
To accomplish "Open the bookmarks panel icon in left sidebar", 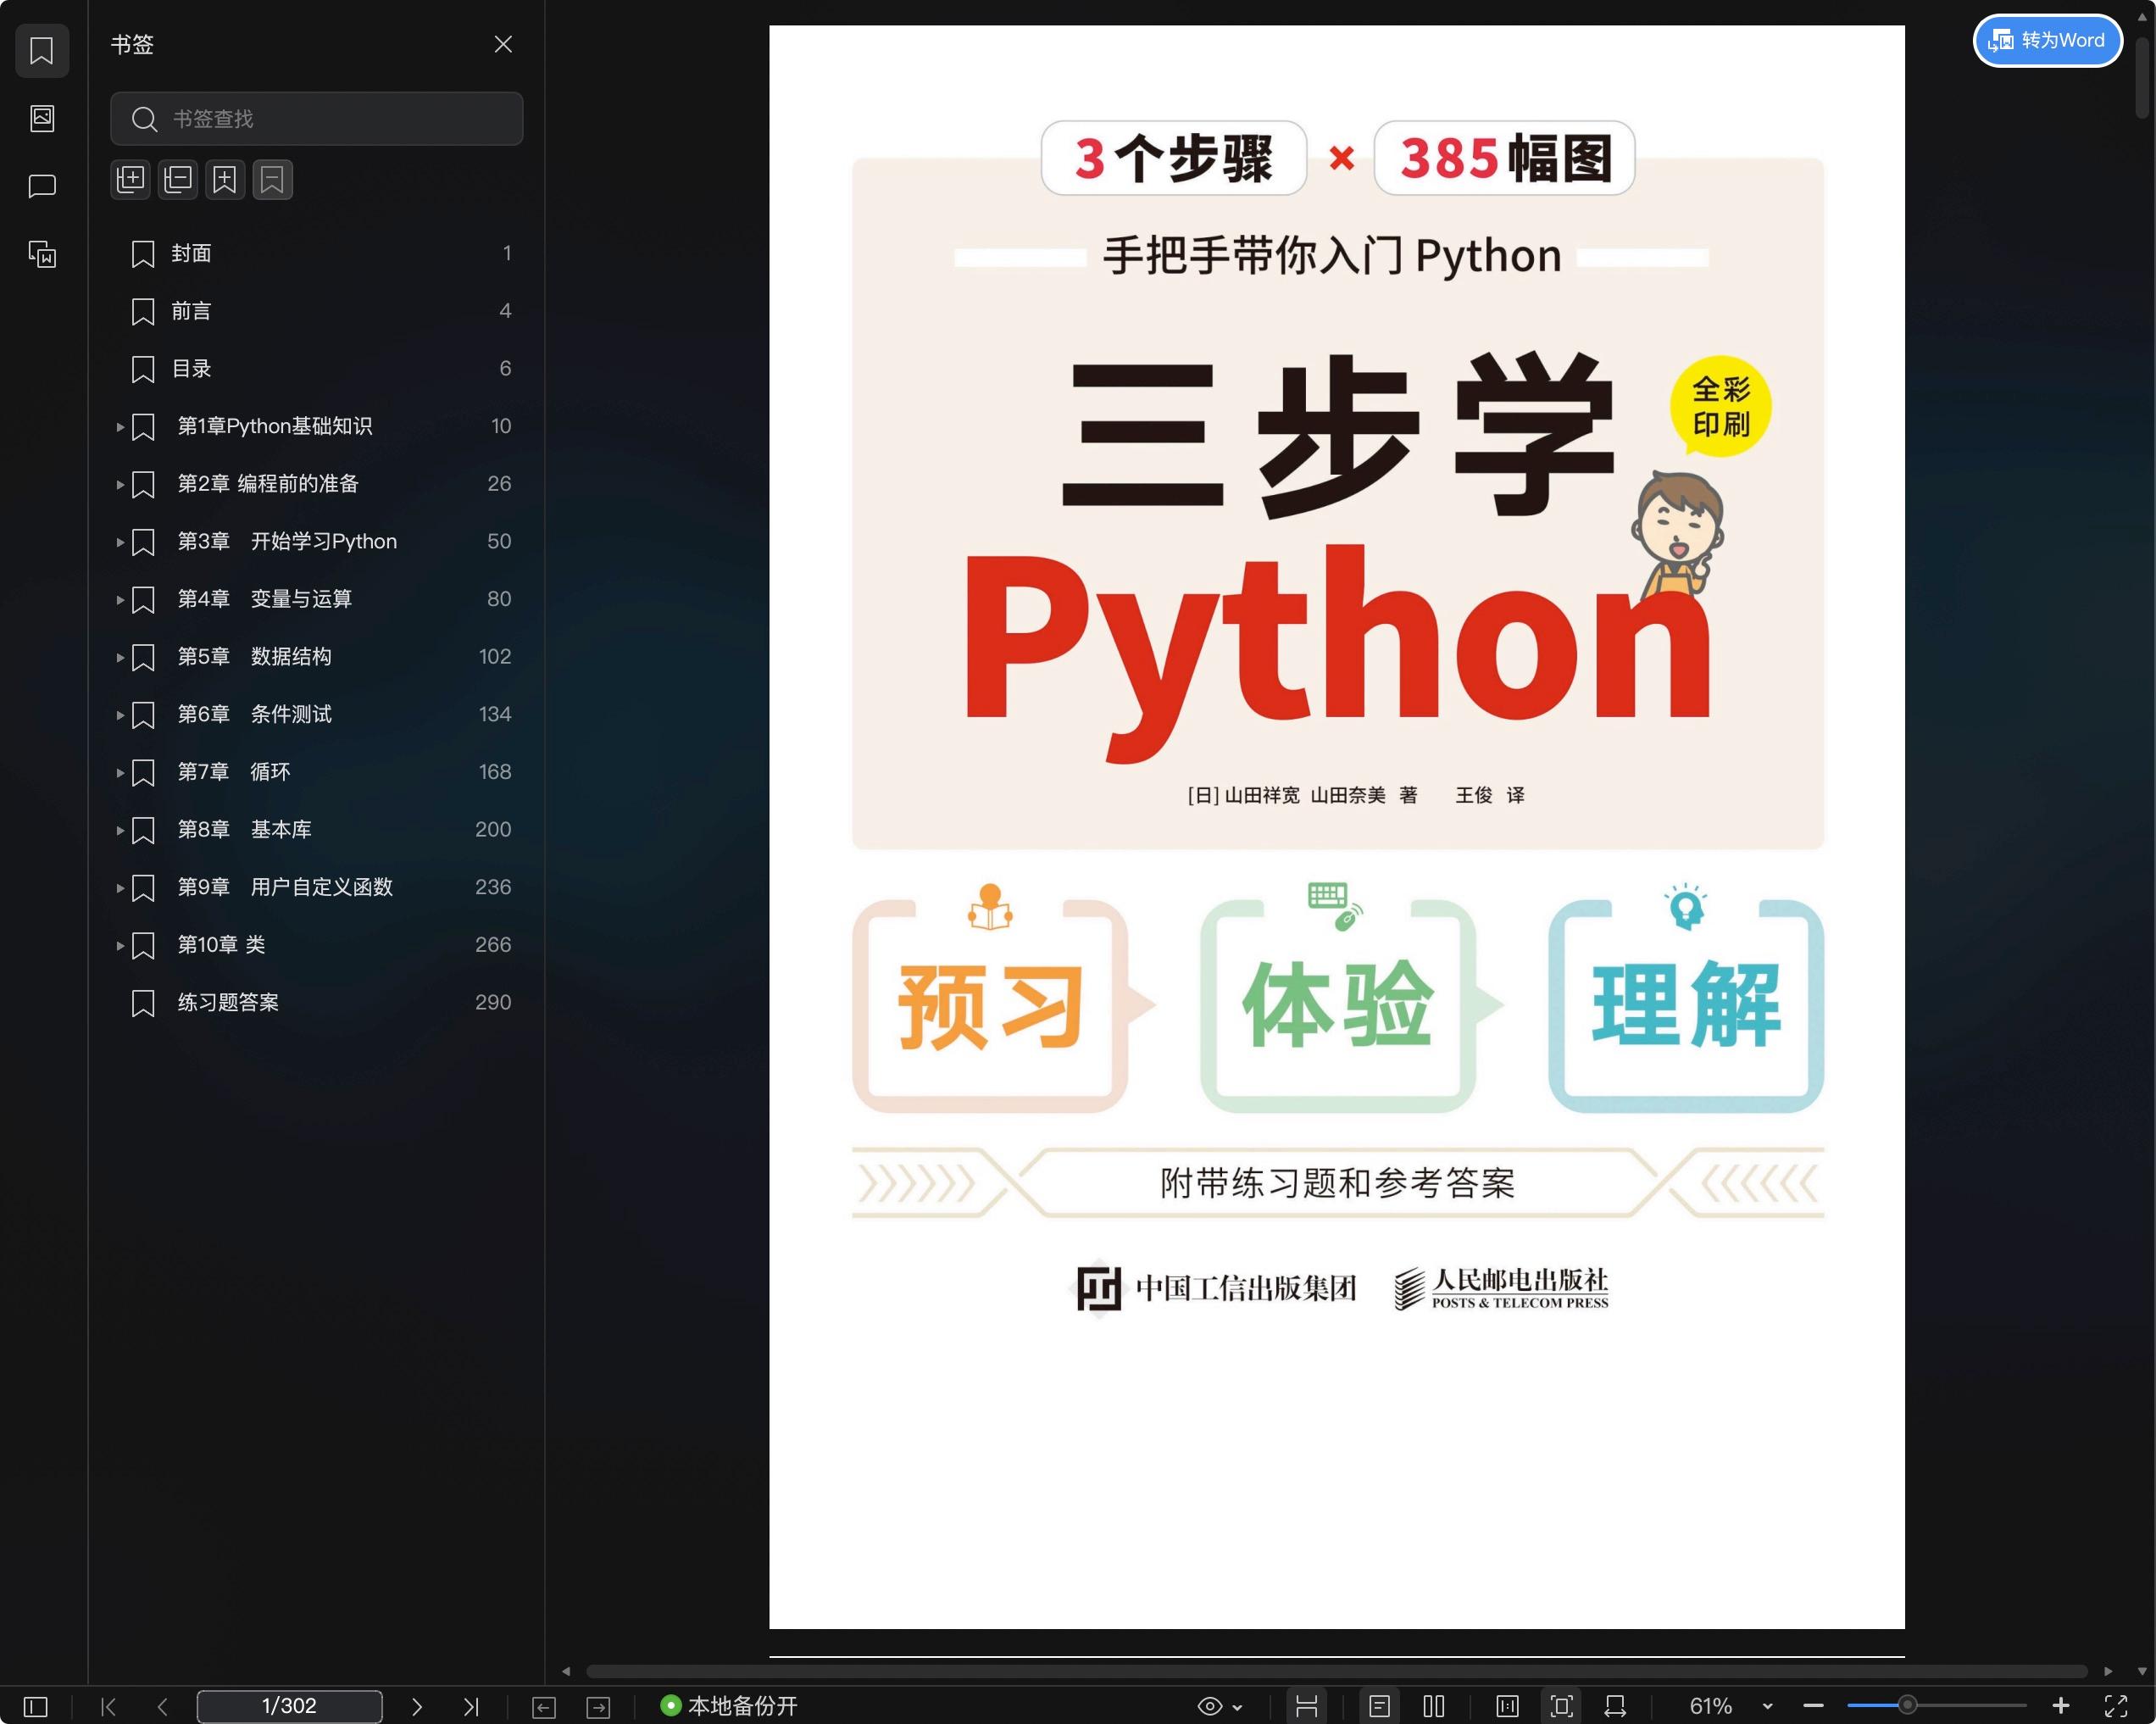I will (x=42, y=50).
